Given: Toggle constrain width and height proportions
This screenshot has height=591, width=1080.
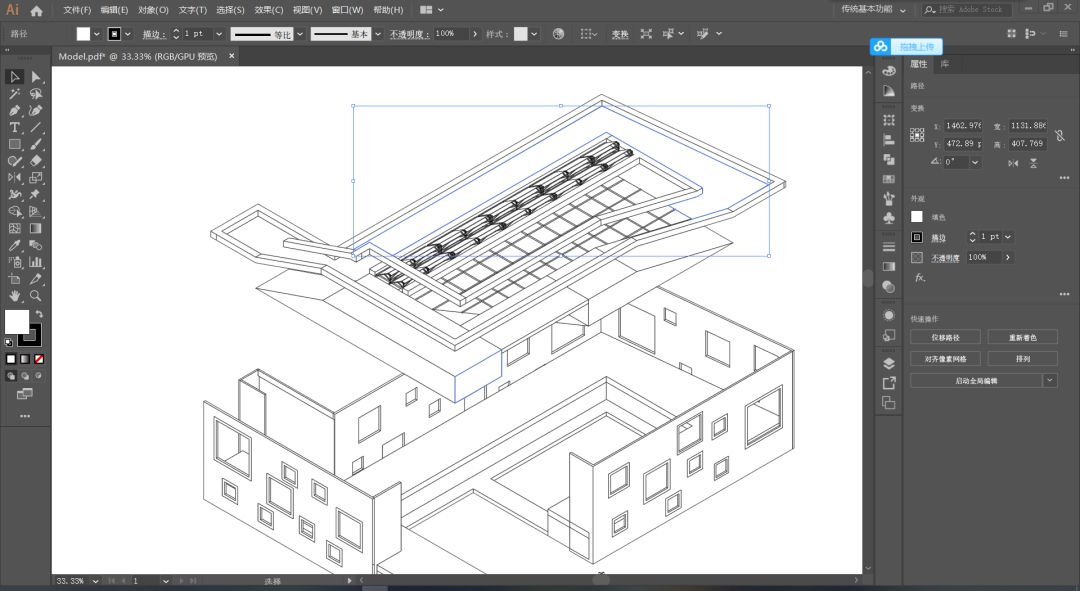Looking at the screenshot, I should [1060, 136].
